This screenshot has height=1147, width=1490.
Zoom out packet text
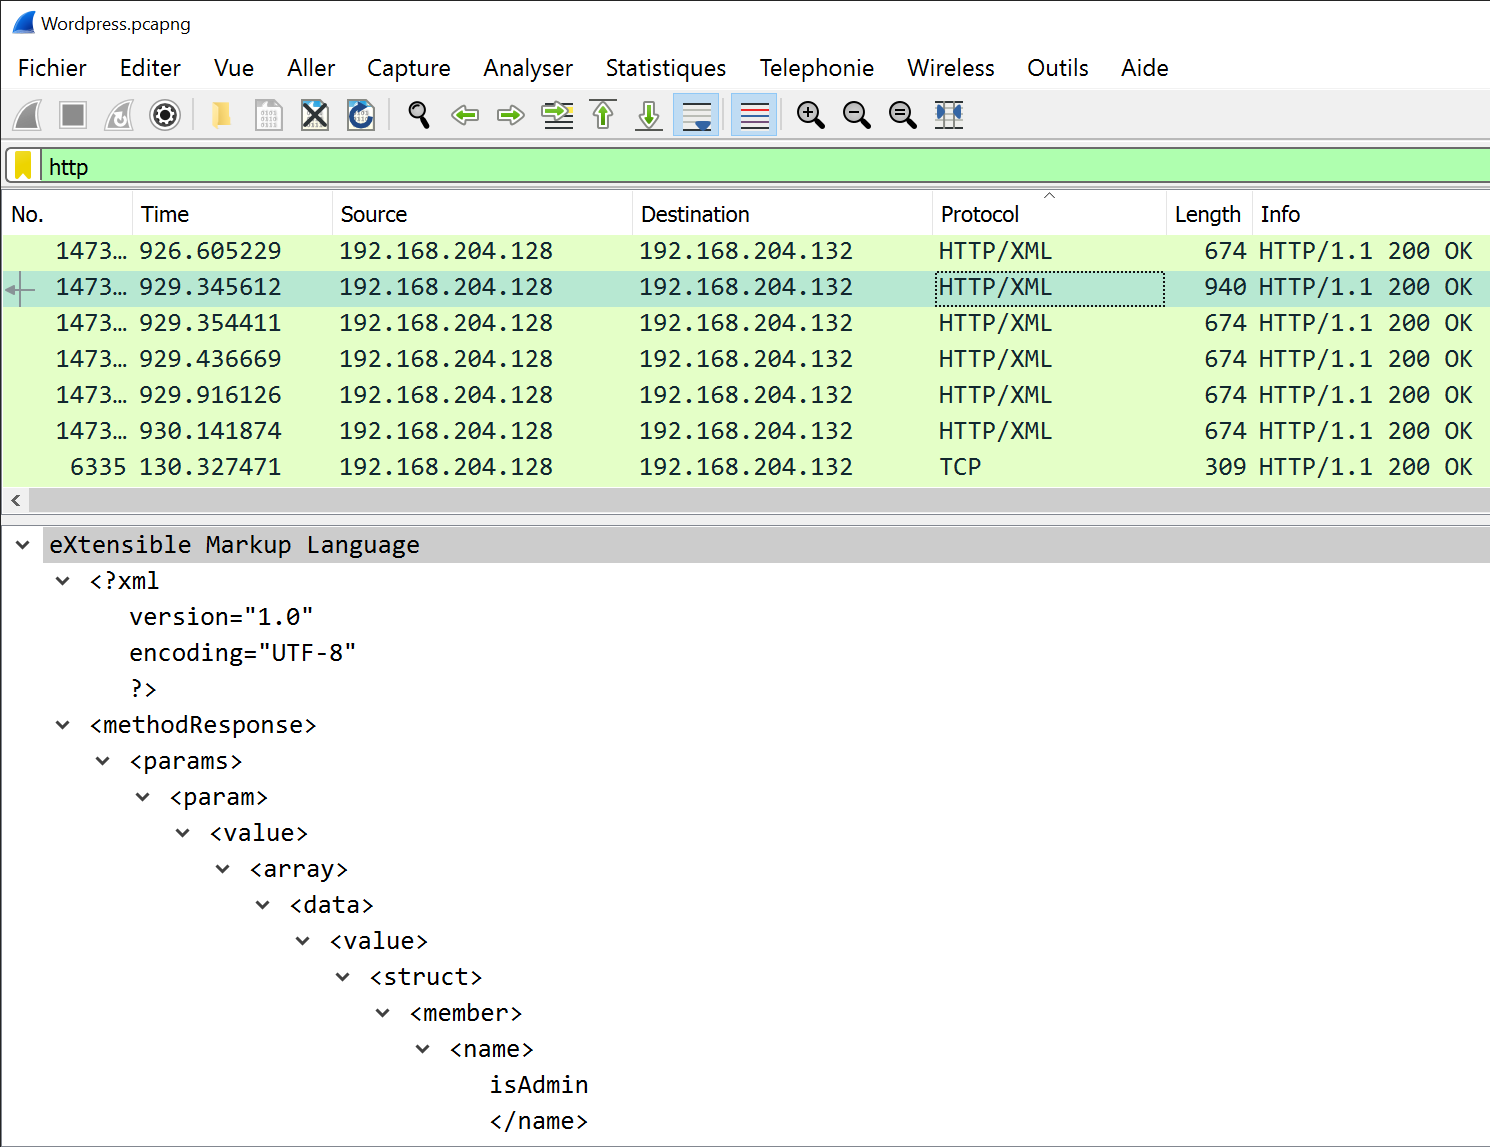[856, 115]
